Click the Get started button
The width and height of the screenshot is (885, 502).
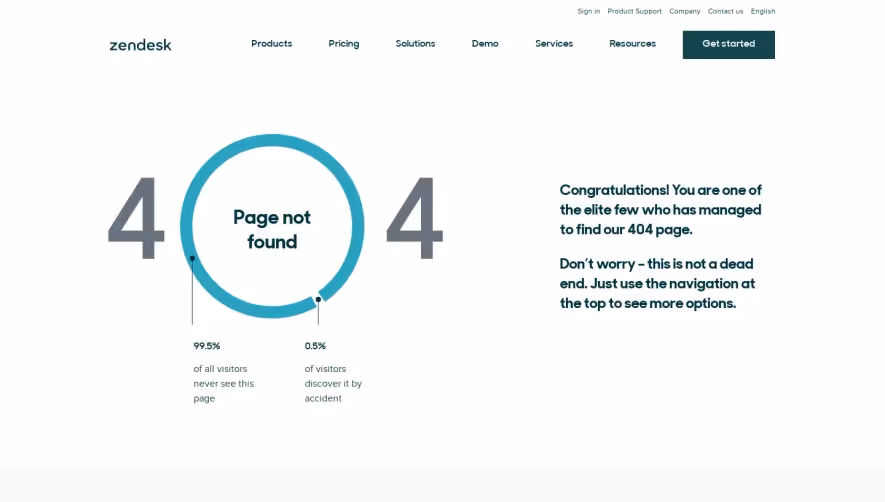[x=729, y=45]
